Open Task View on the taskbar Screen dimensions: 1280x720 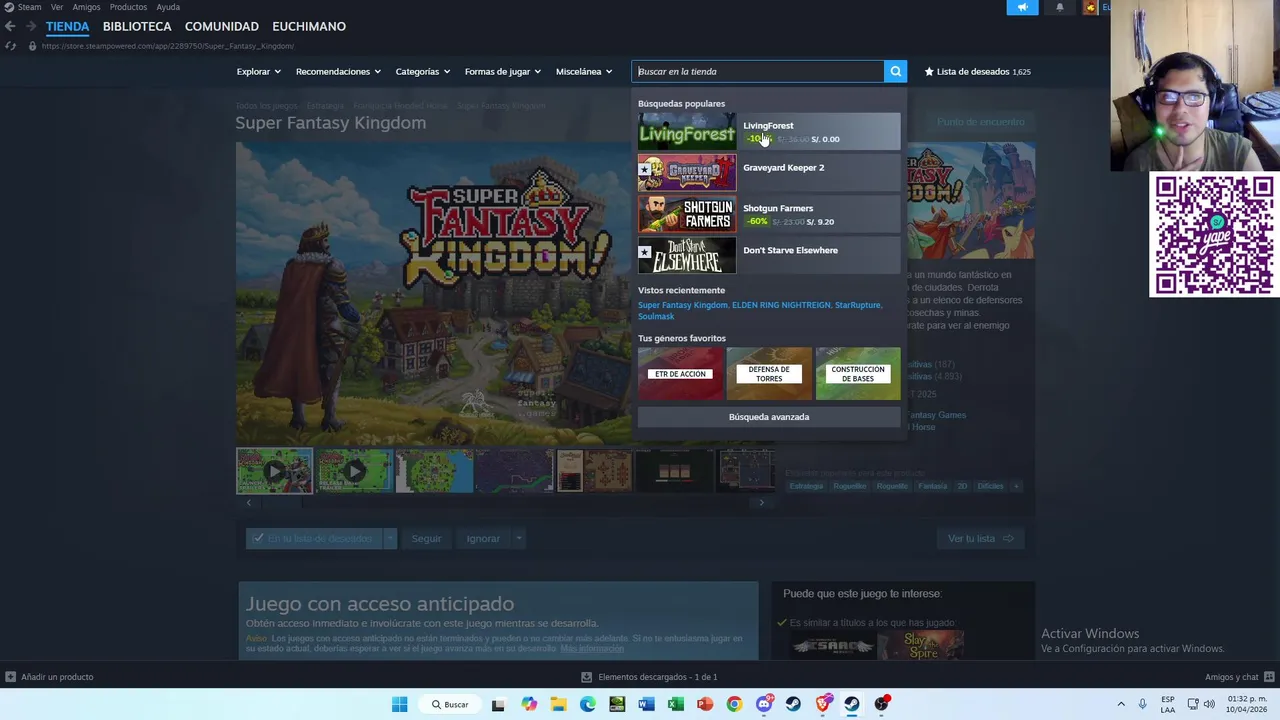click(x=498, y=704)
